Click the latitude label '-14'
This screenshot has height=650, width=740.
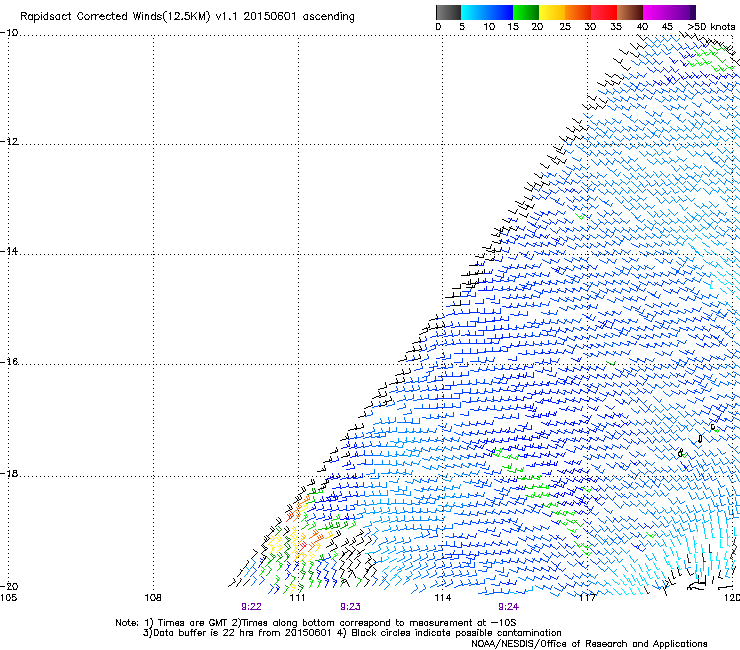(9, 251)
